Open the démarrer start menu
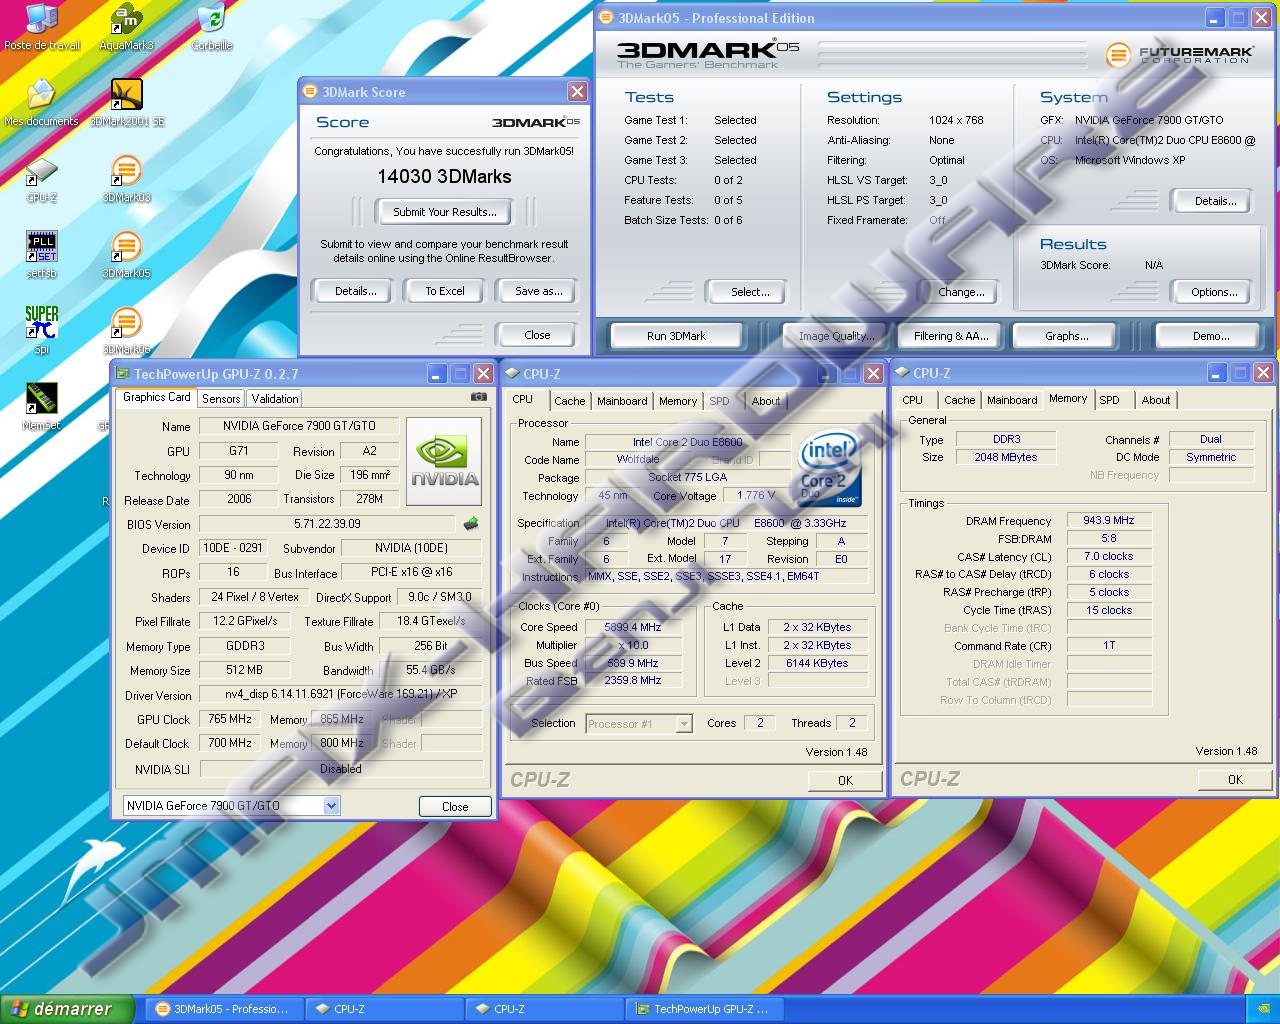1280x1024 pixels. [67, 1009]
